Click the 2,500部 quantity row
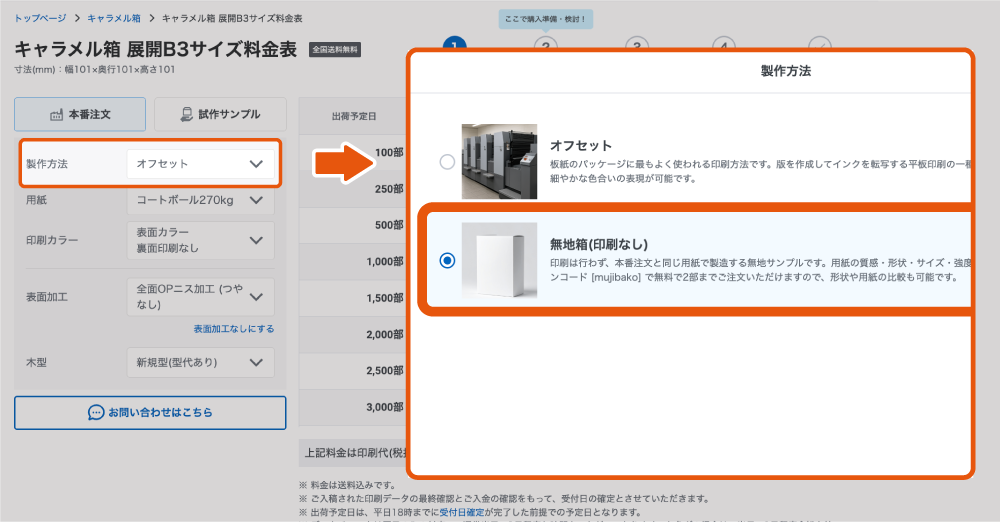This screenshot has height=522, width=1000. tap(353, 371)
